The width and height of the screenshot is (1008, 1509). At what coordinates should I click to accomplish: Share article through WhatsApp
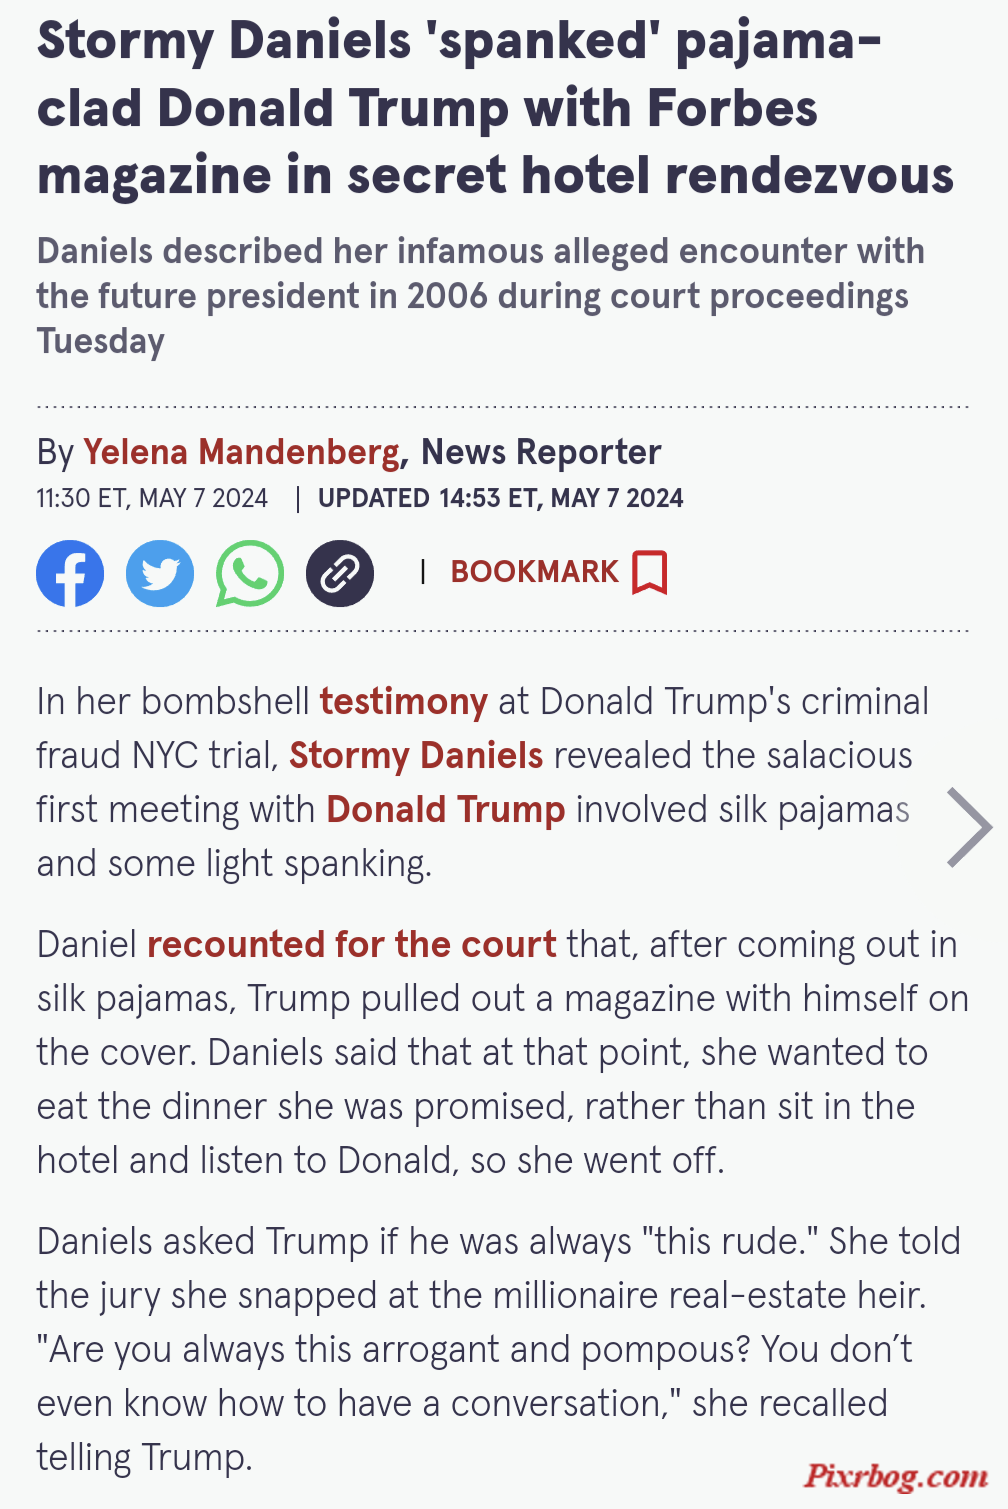[x=250, y=573]
